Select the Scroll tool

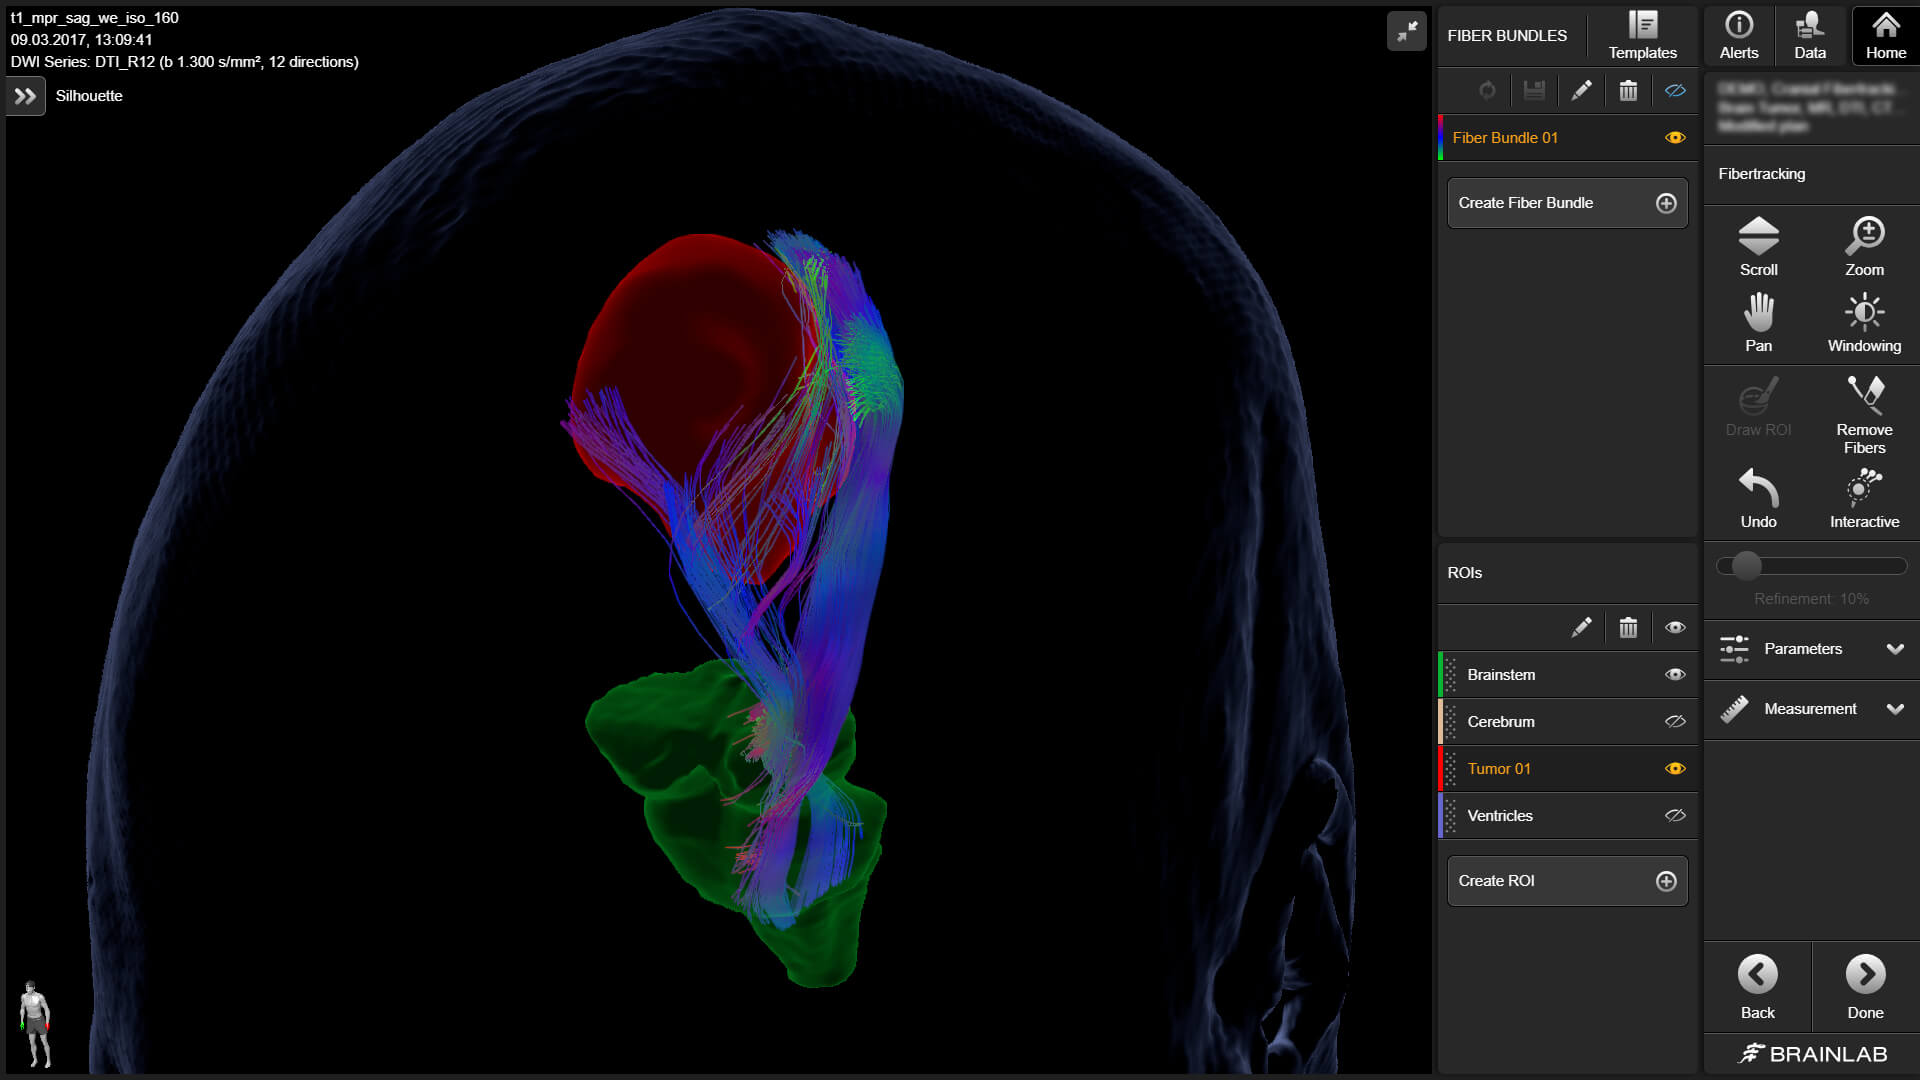point(1758,245)
